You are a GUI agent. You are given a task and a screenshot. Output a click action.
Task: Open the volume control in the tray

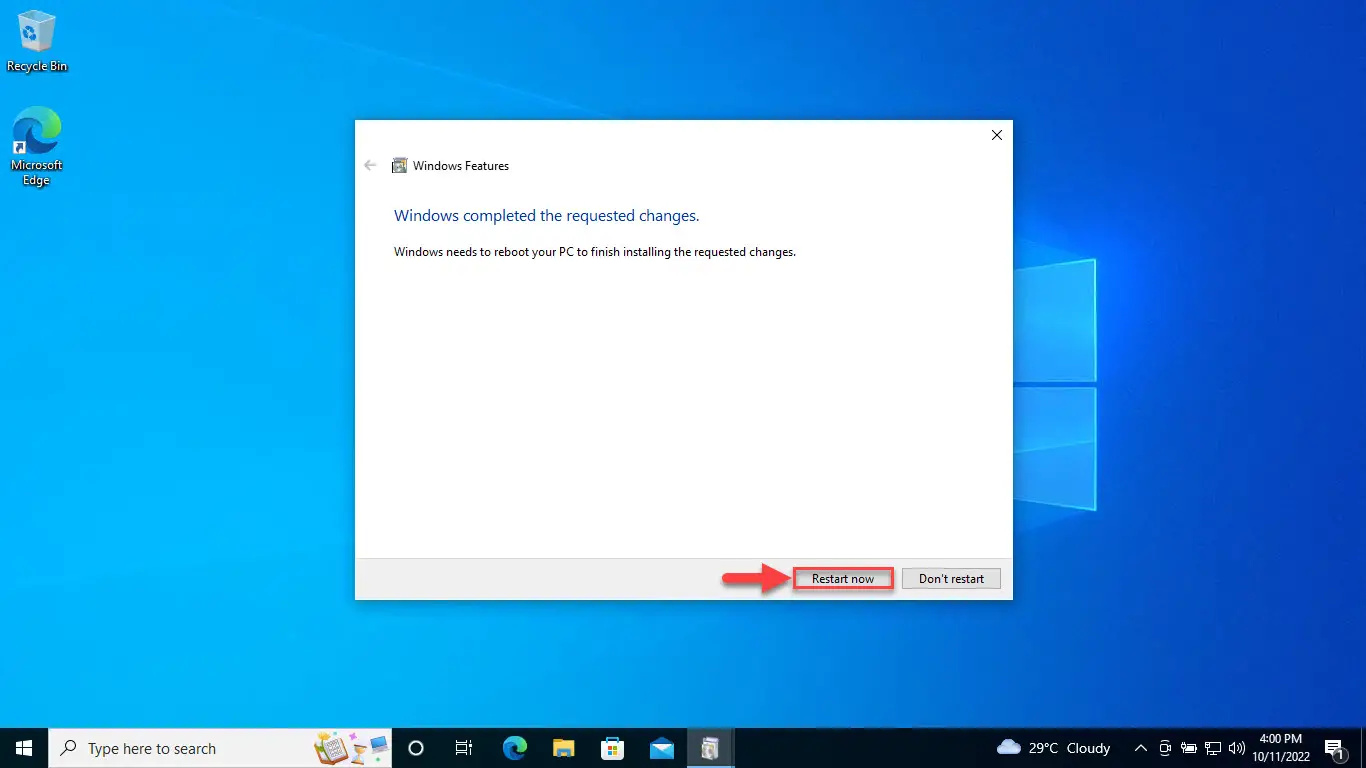click(1237, 748)
